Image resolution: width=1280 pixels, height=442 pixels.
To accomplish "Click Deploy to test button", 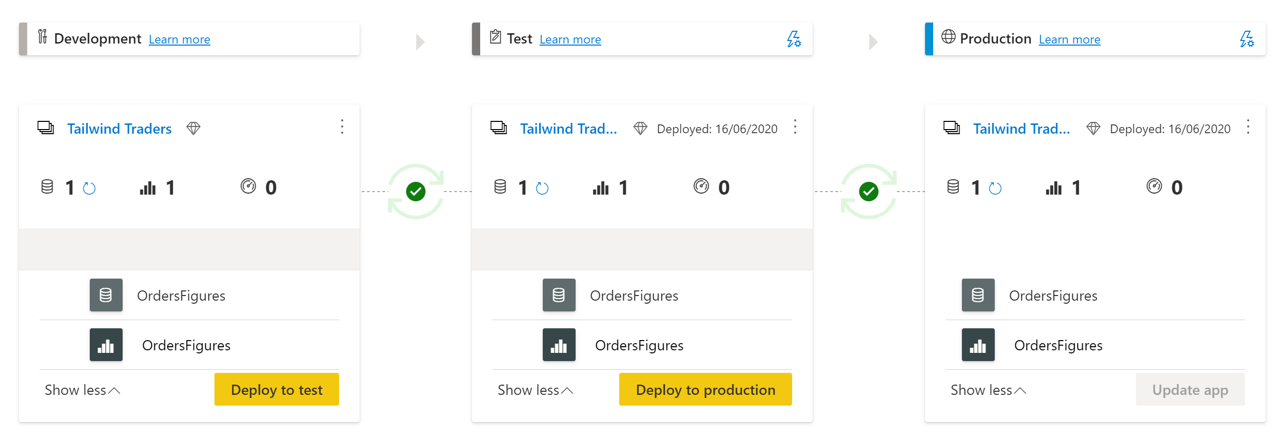I will point(277,389).
